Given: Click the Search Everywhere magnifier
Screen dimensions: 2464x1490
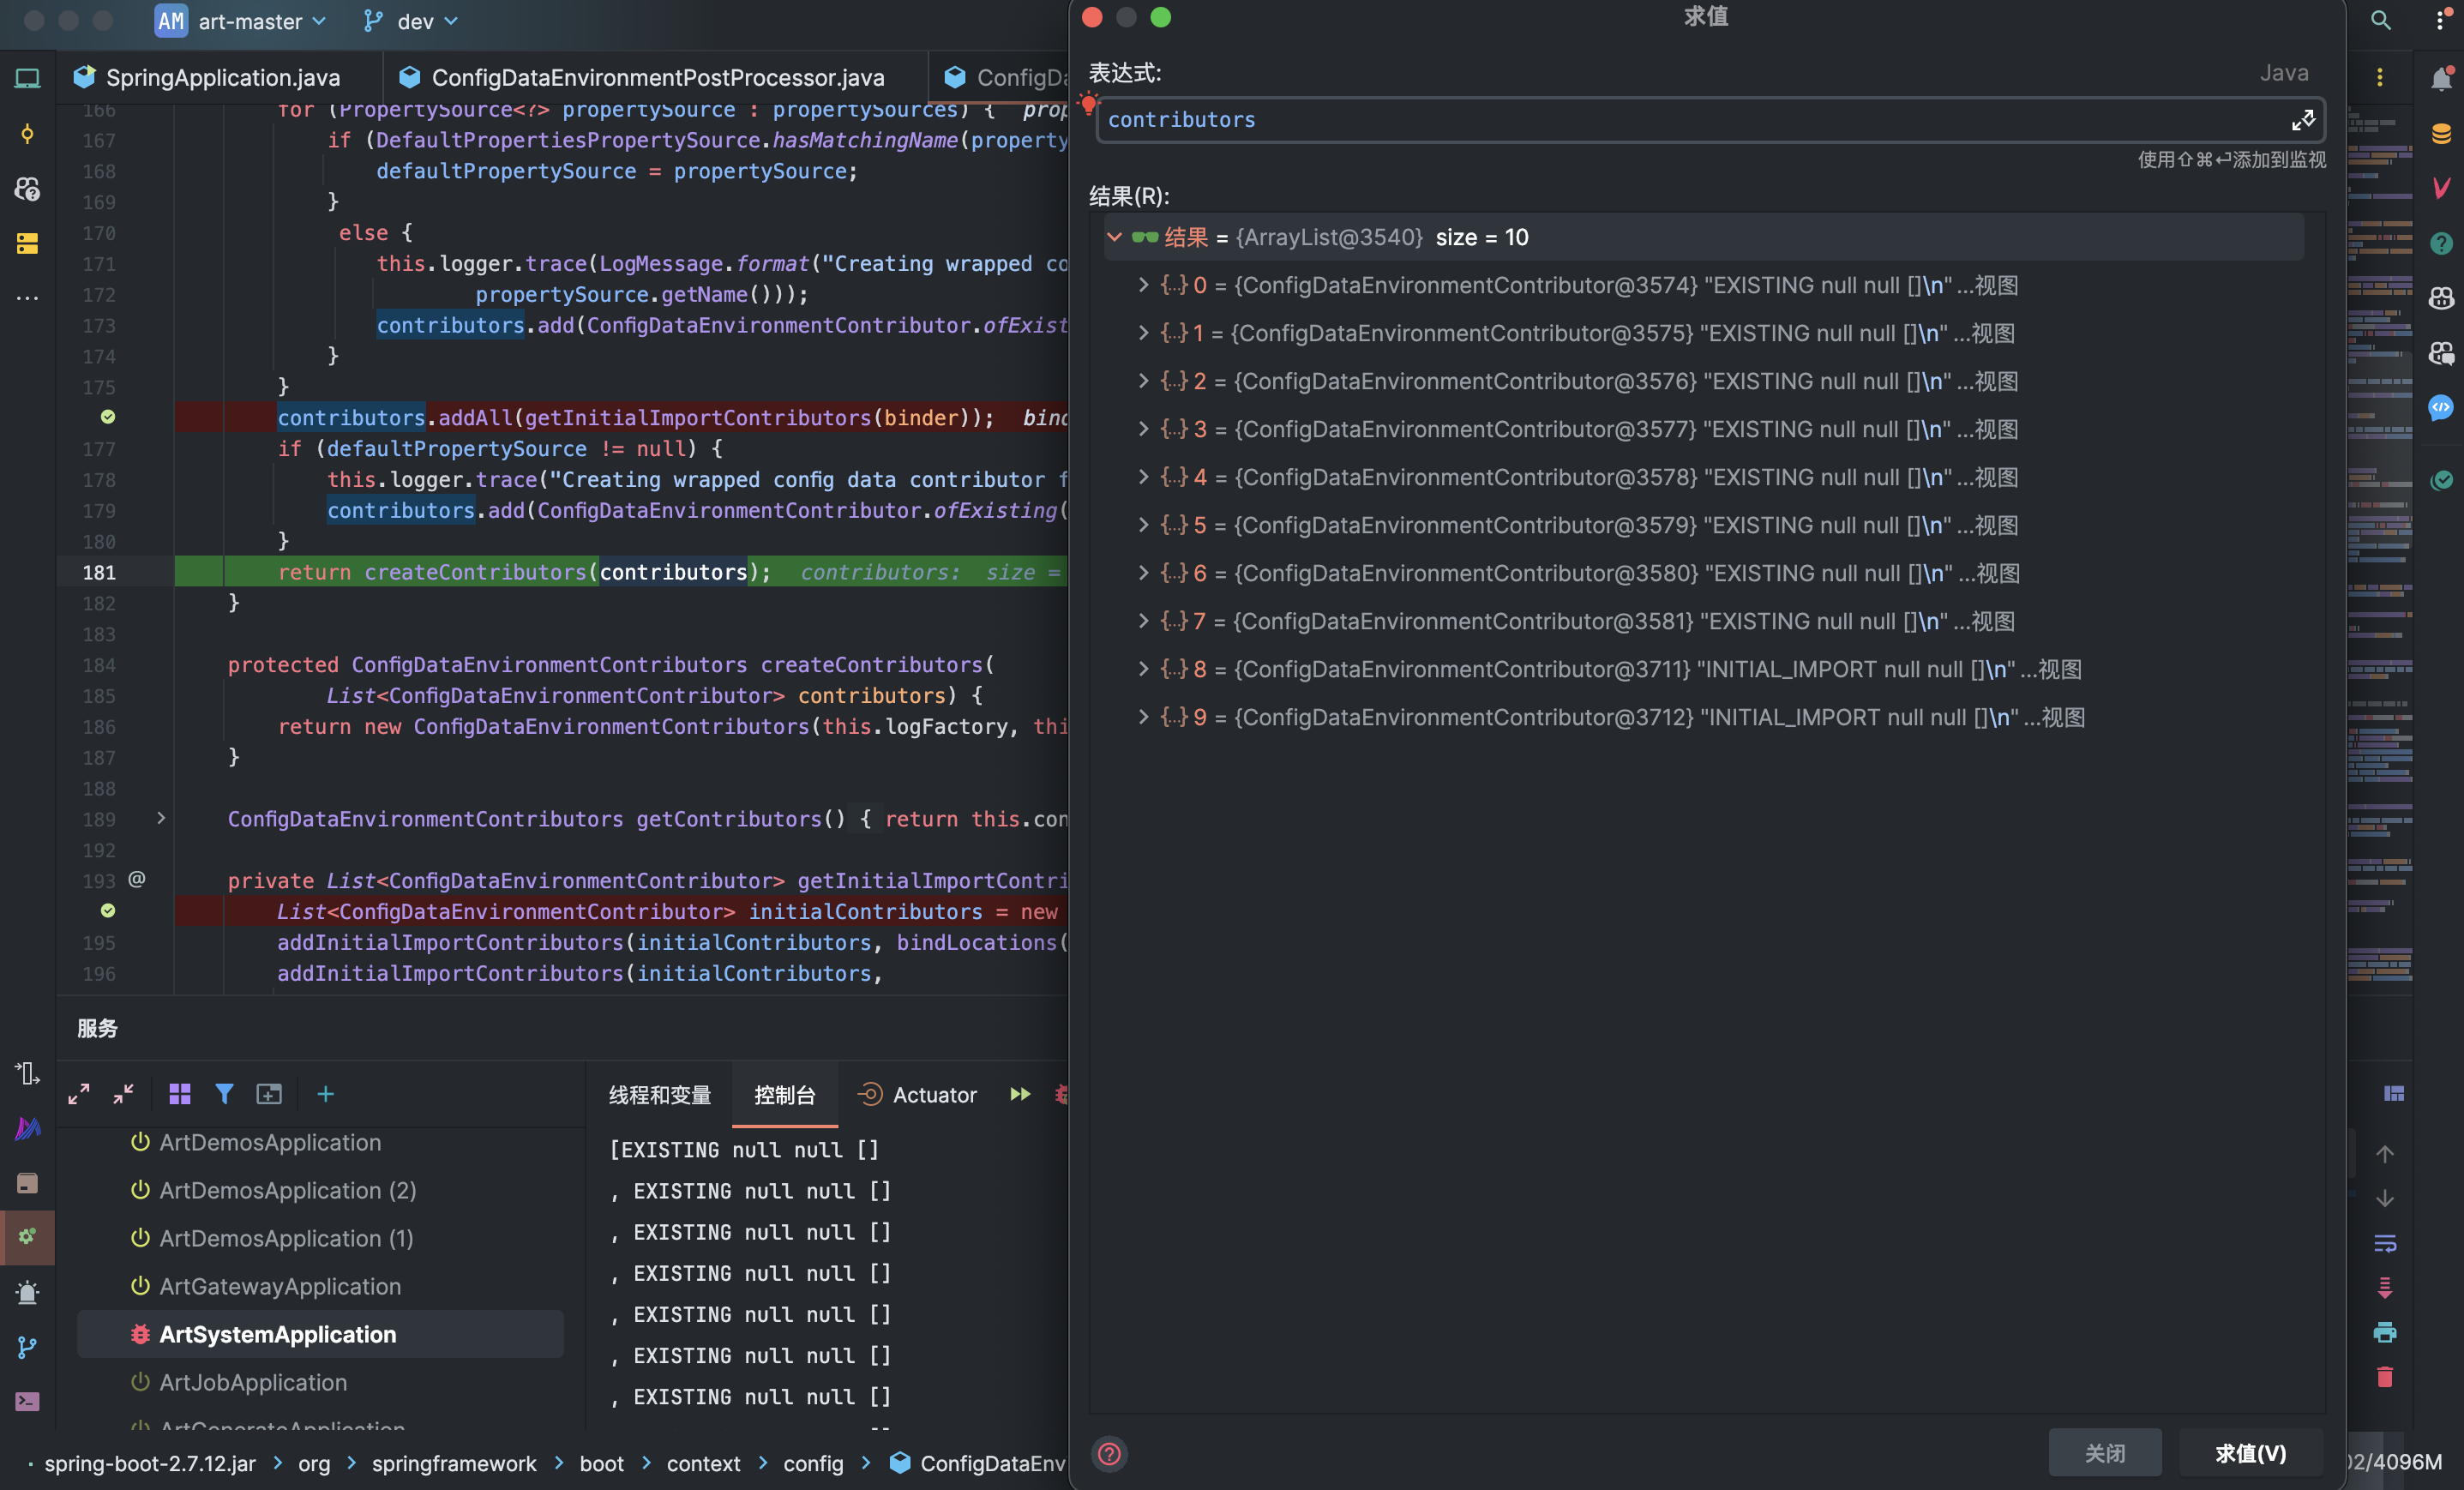Looking at the screenshot, I should tap(2381, 21).
